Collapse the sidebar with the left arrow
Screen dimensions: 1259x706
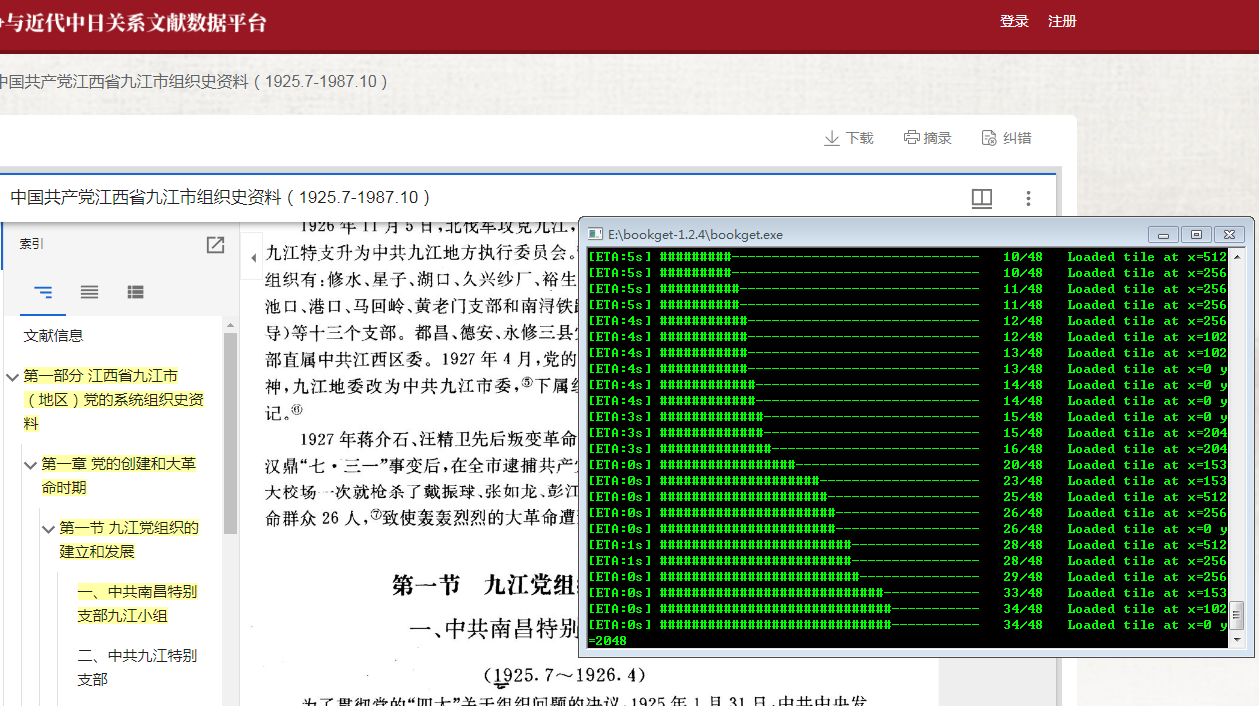coord(252,257)
